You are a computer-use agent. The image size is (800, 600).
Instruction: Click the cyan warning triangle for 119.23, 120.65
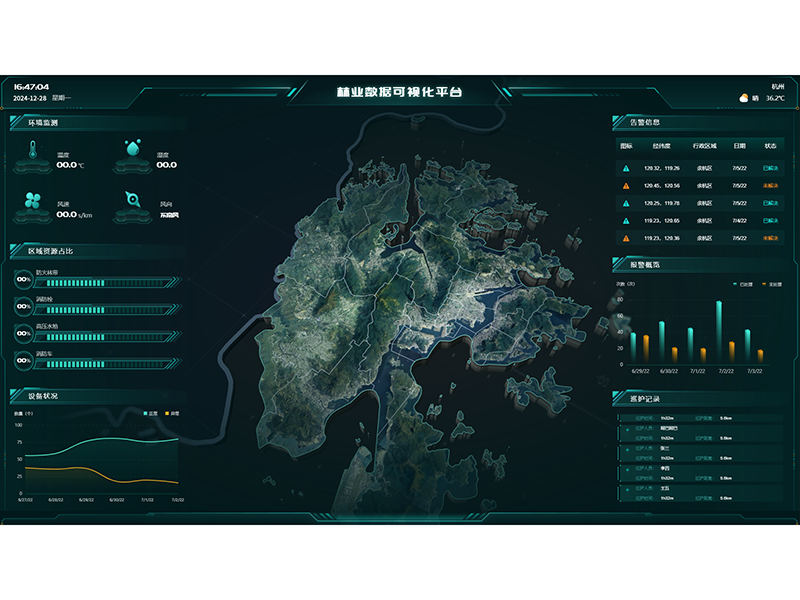626,221
